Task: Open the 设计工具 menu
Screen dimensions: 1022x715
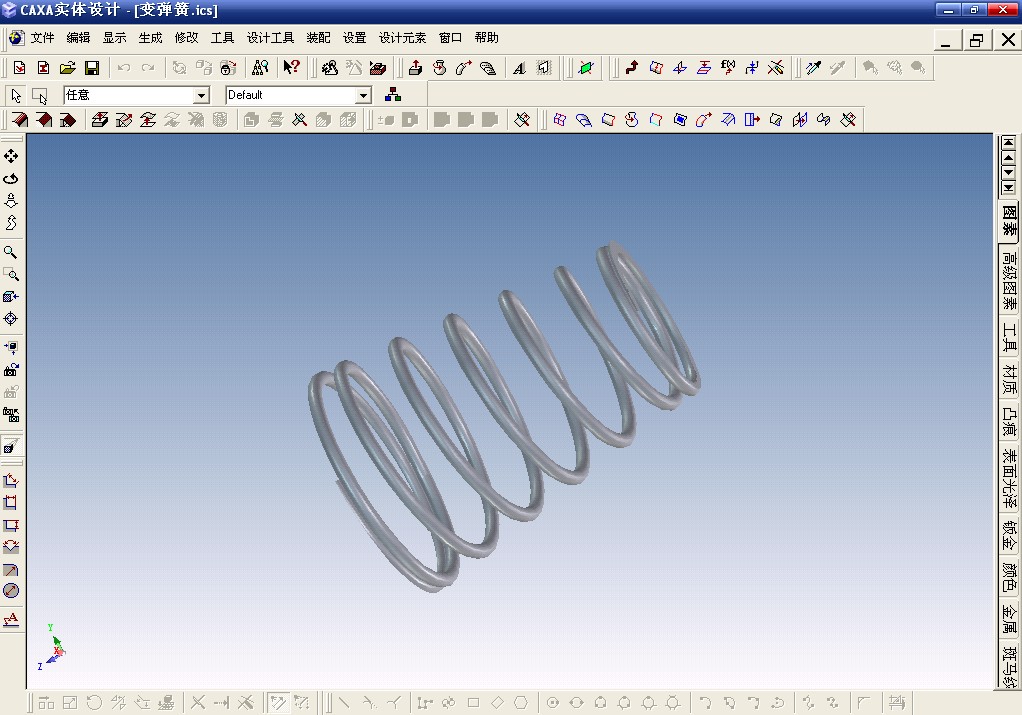Action: pyautogui.click(x=270, y=38)
